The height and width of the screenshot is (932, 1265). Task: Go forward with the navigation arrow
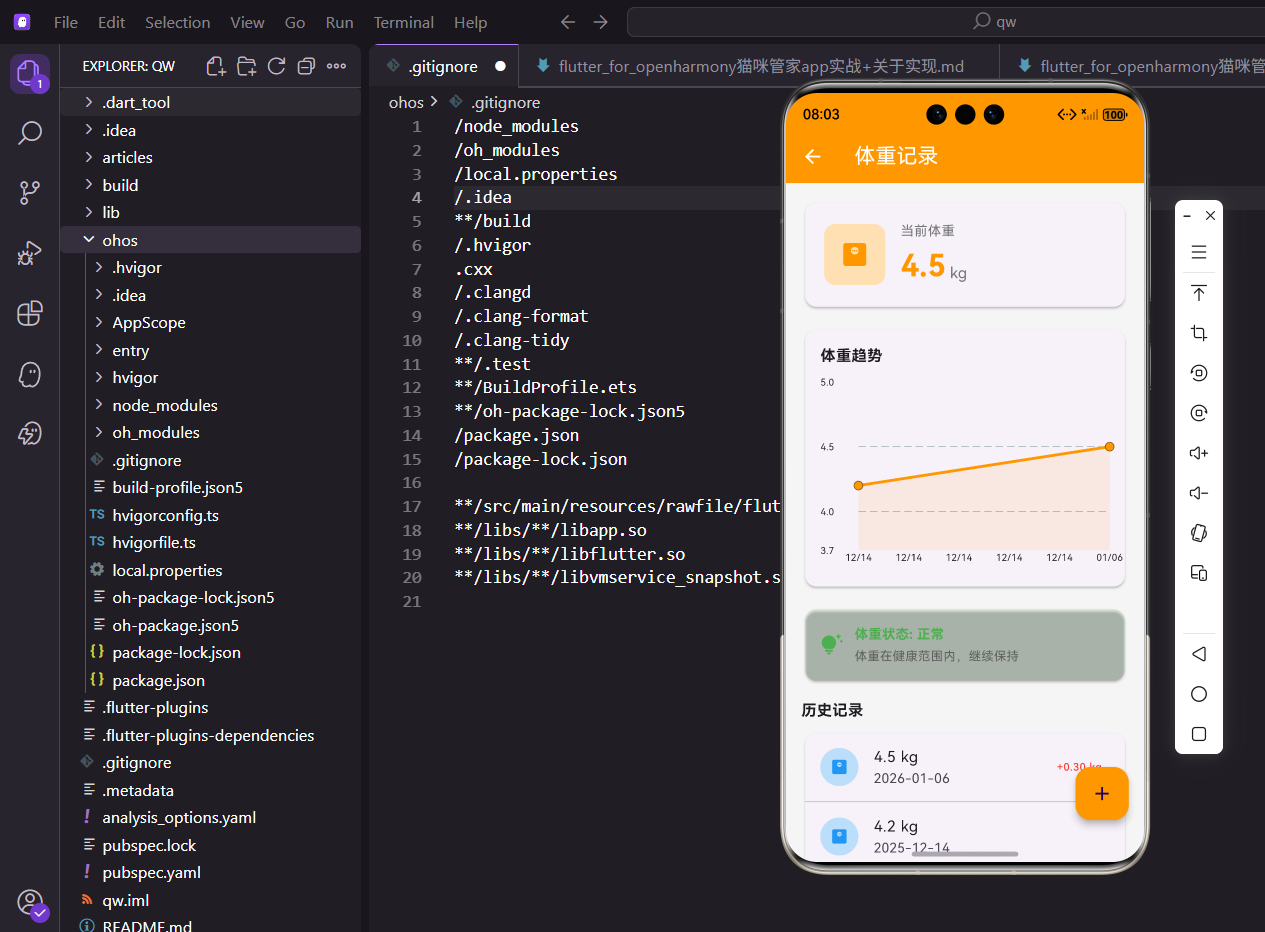(x=600, y=22)
